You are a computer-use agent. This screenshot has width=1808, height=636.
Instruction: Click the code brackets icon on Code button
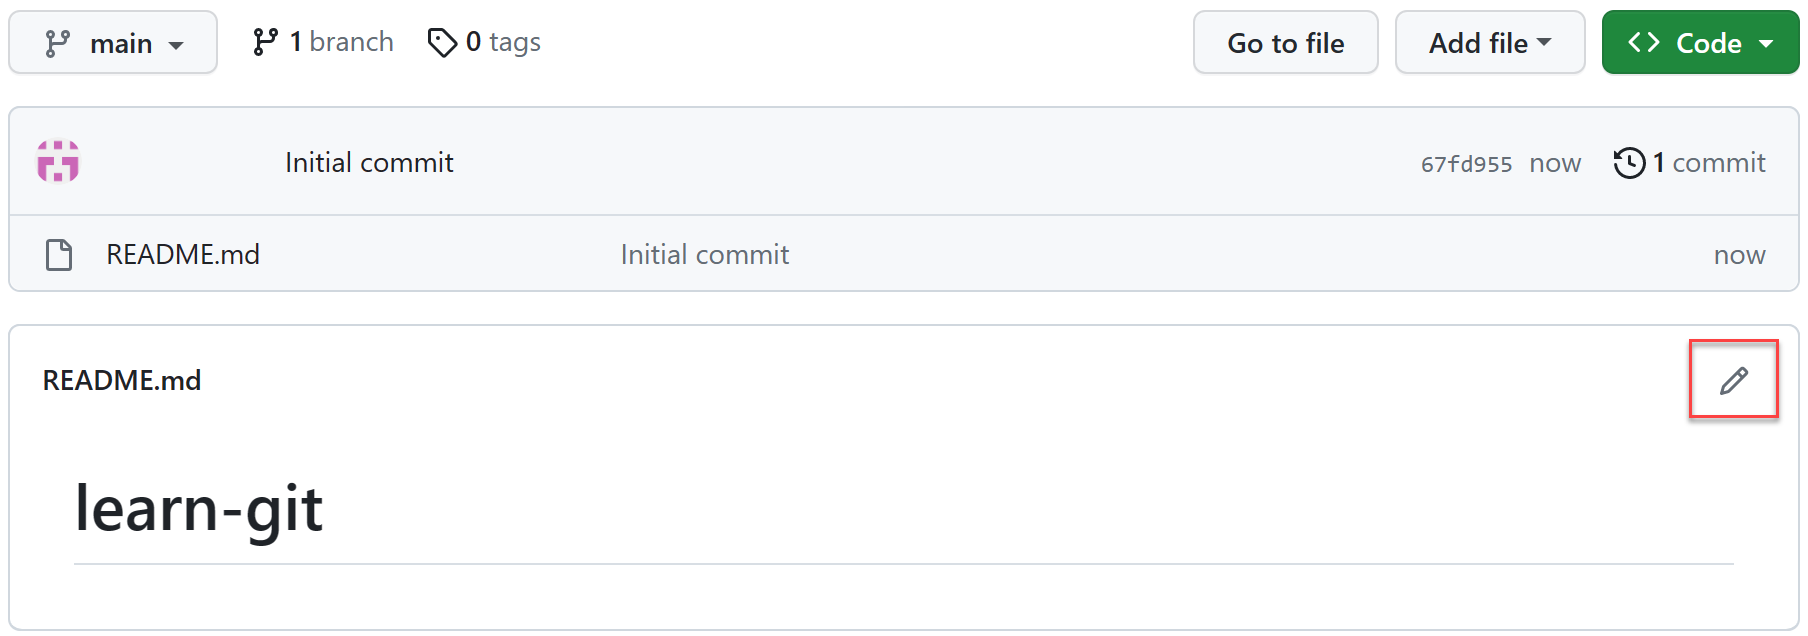point(1645,42)
